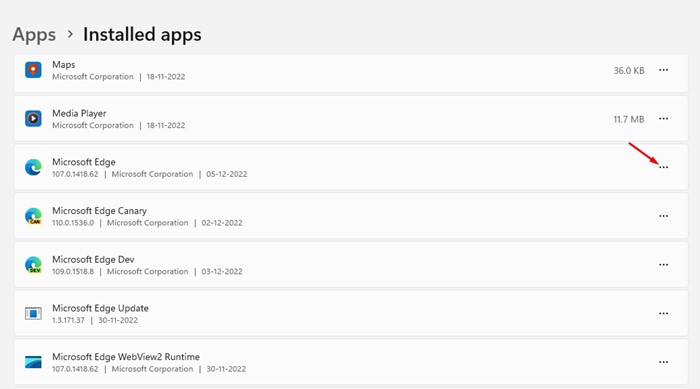
Task: Click the Maps app icon
Action: [33, 70]
